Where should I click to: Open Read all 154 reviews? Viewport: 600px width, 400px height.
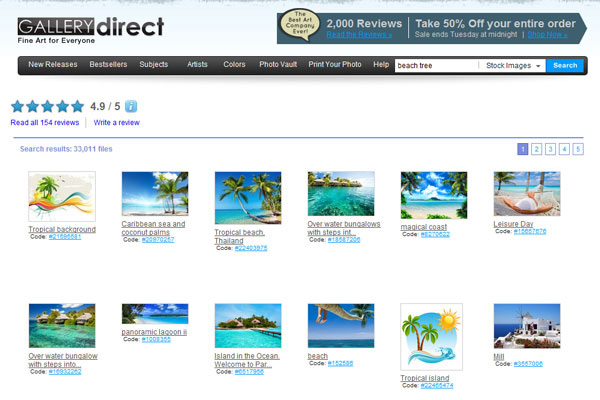click(x=45, y=122)
